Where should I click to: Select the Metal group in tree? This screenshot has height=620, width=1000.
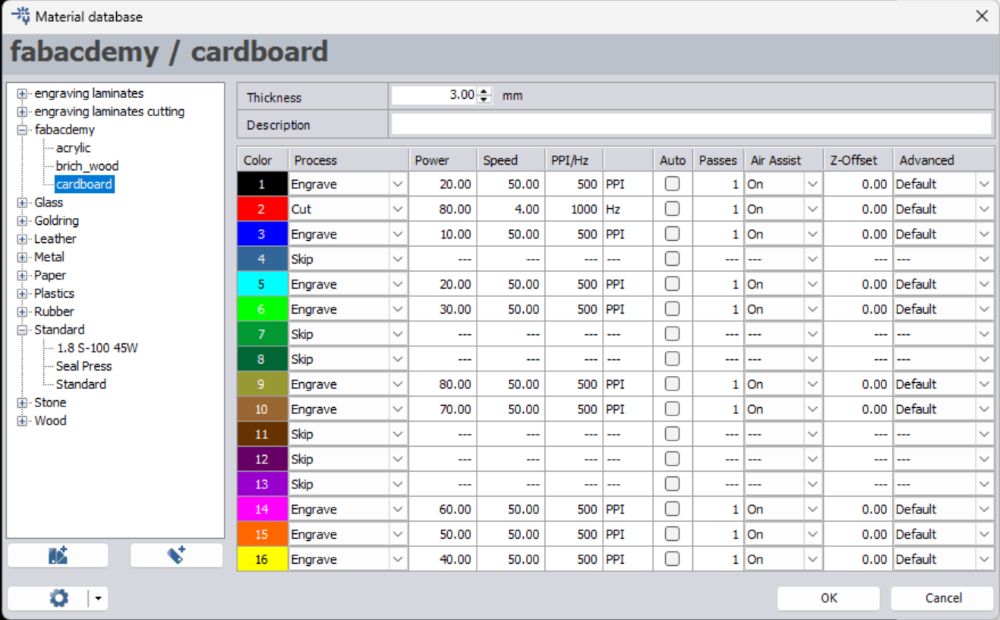pos(49,257)
